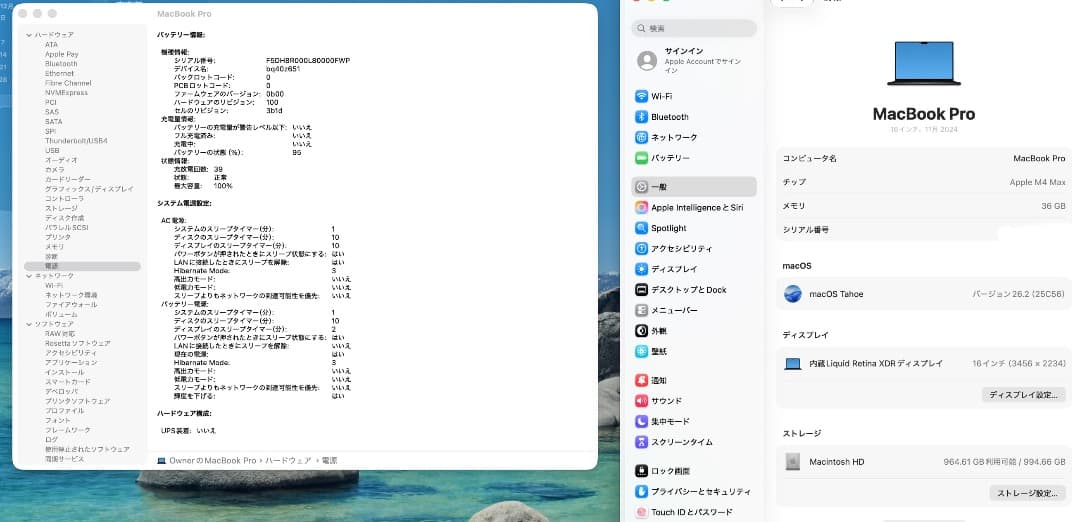Image resolution: width=1080 pixels, height=522 pixels.
Task: Open バッテリー settings in System Settings sidebar
Action: pyautogui.click(x=694, y=158)
